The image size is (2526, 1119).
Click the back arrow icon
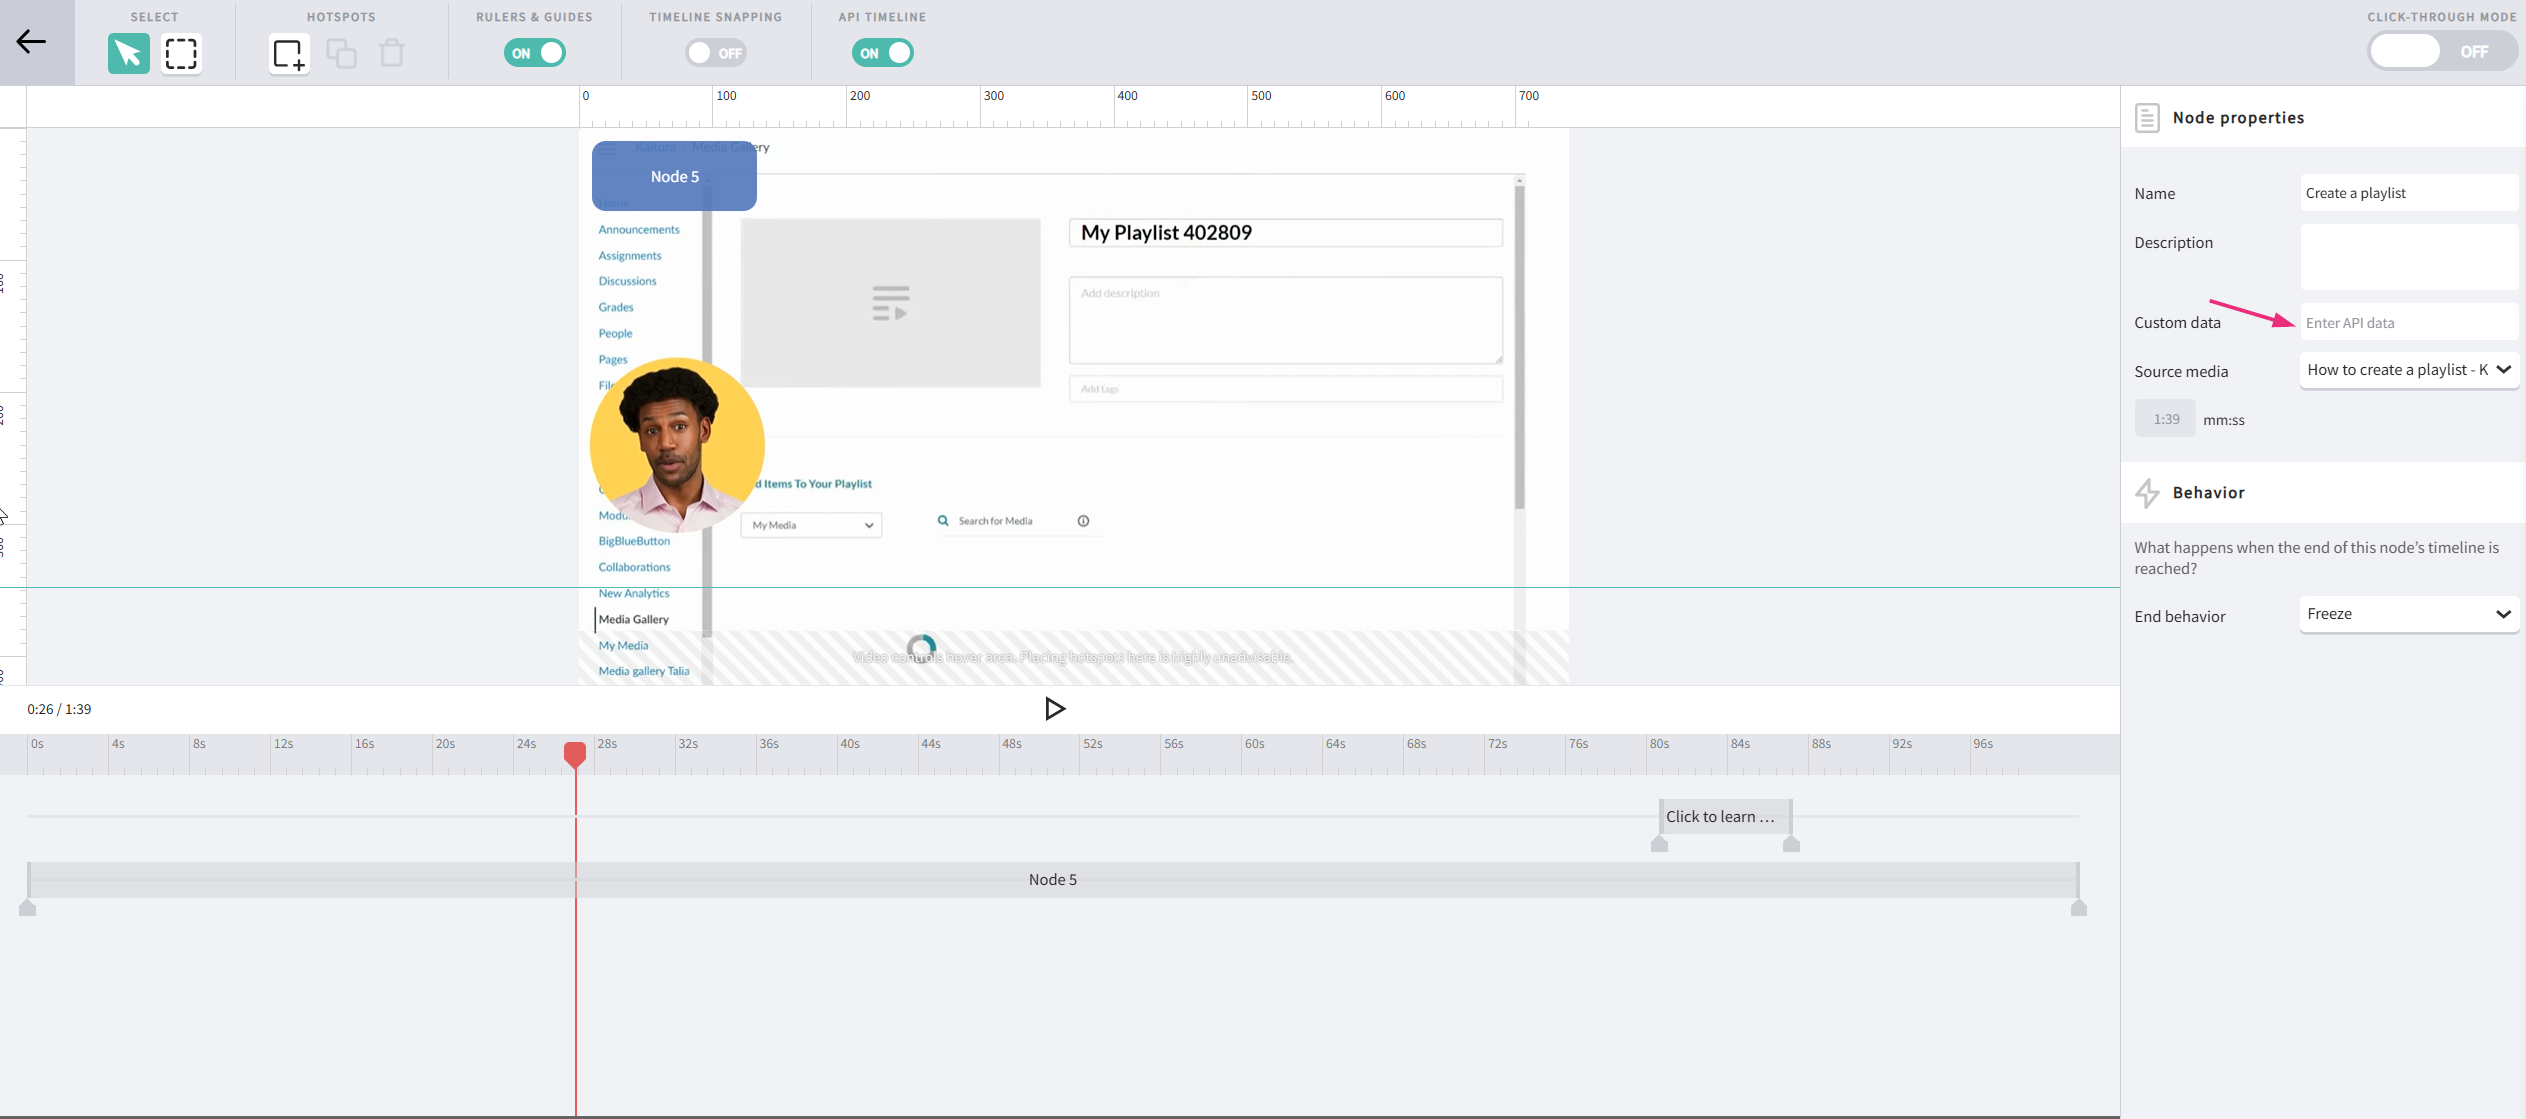click(x=32, y=42)
